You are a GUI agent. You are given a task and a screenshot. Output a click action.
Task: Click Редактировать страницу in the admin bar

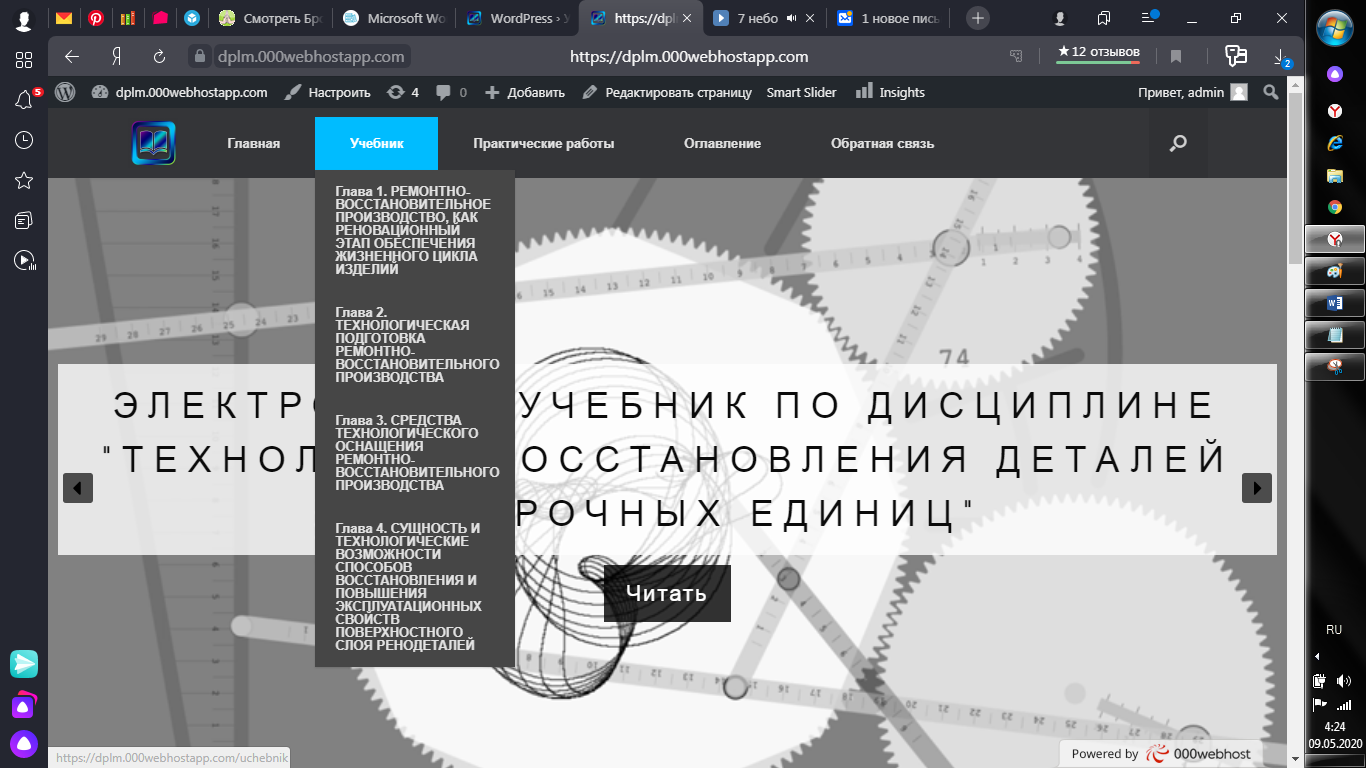667,92
